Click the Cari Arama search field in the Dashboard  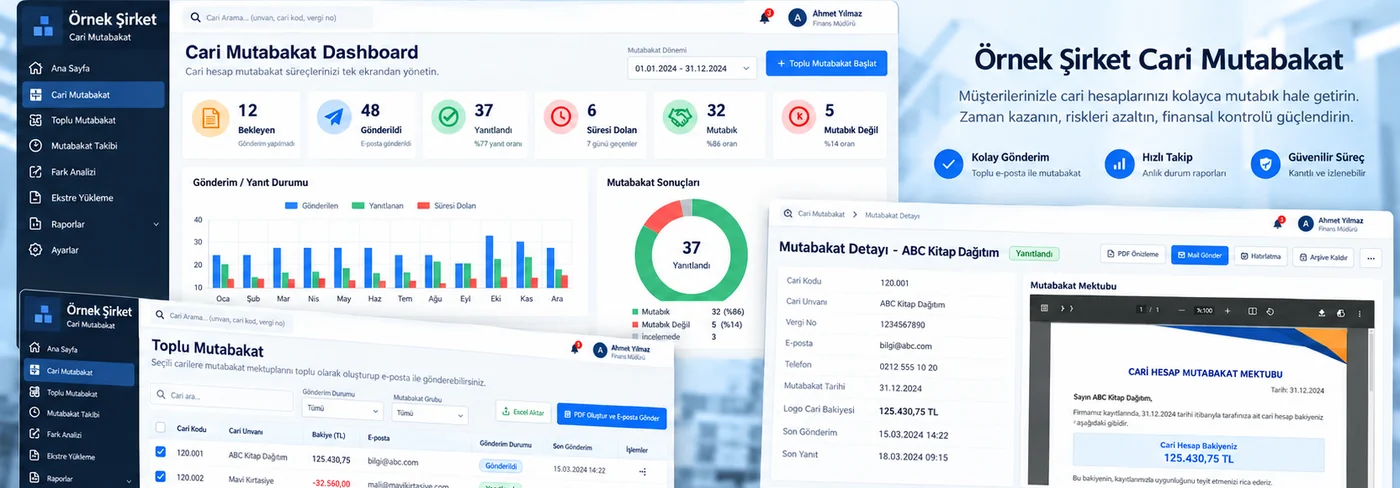click(x=279, y=18)
